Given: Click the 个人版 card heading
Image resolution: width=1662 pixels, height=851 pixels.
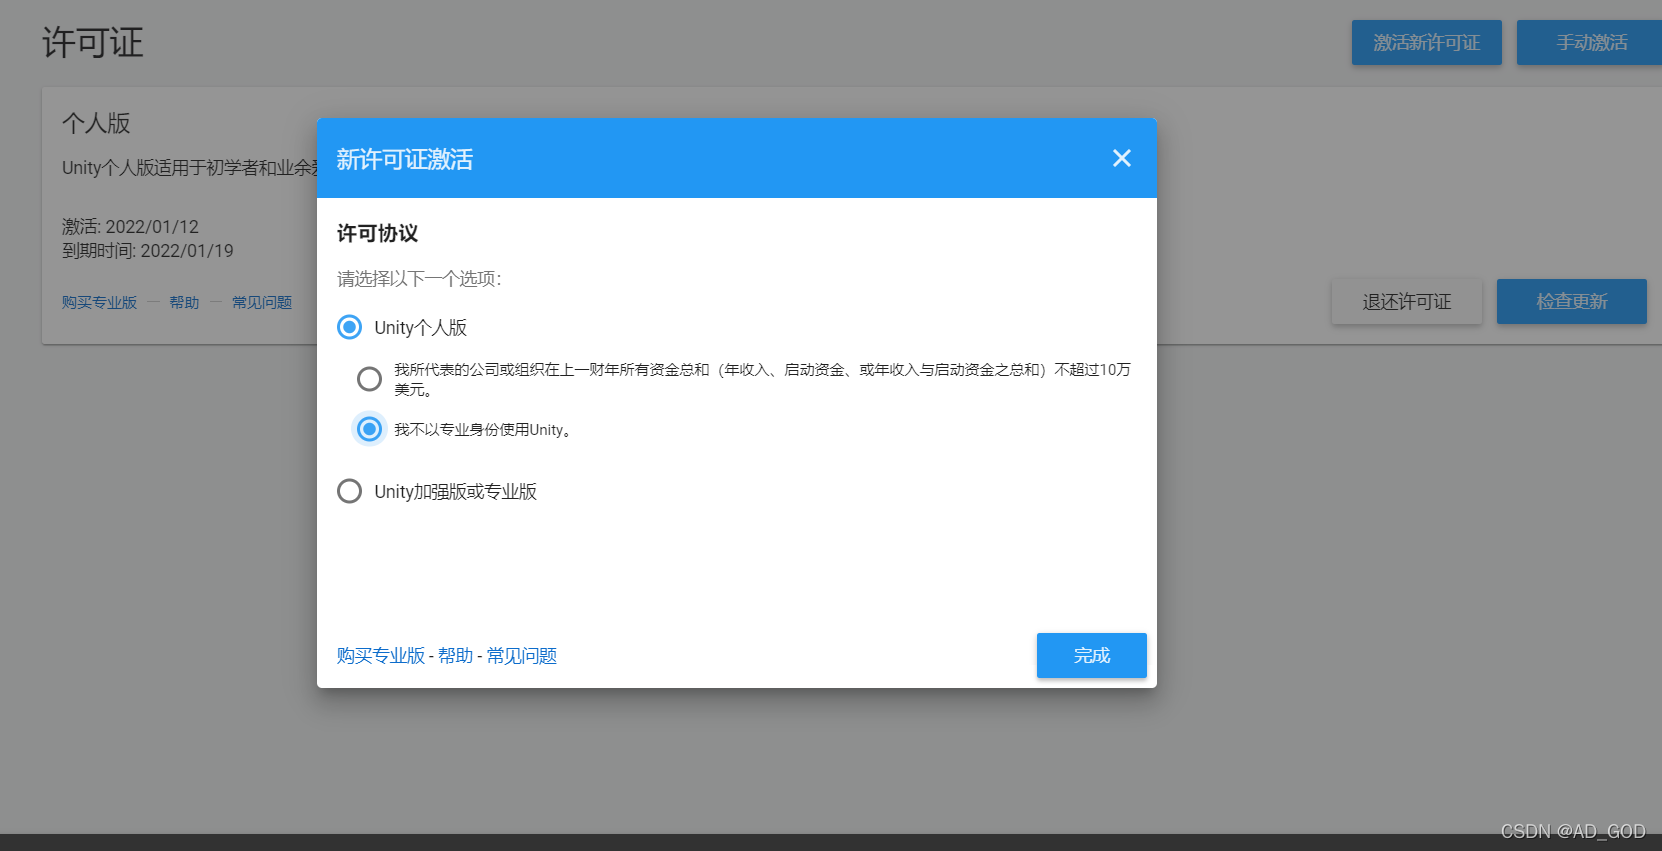Looking at the screenshot, I should pyautogui.click(x=96, y=123).
